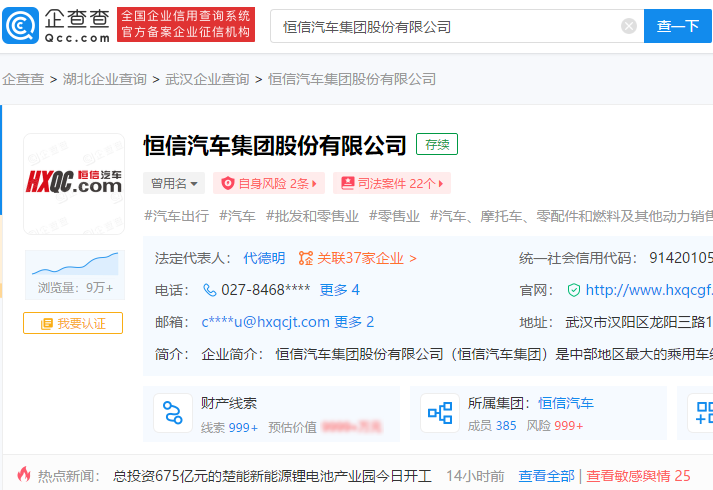The width and height of the screenshot is (713, 490).
Task: Click the 关联37家企业 network icon
Action: click(306, 258)
